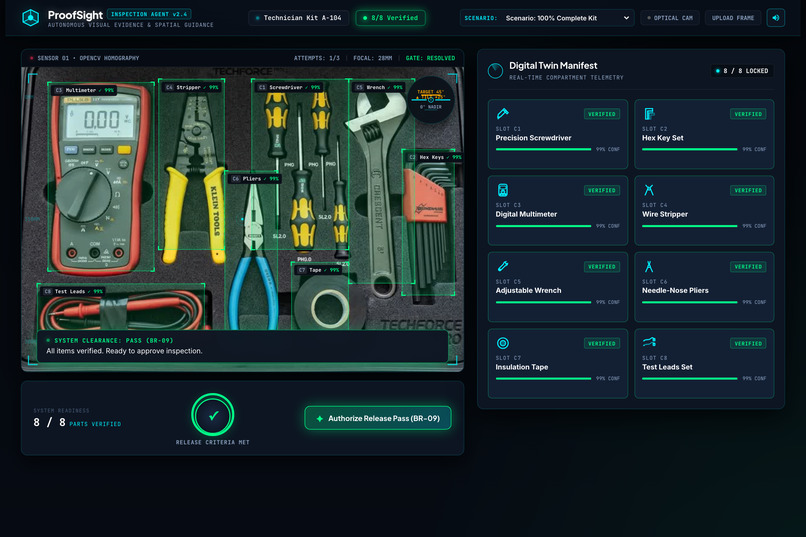
Task: Click the Technician Kit A-104 pill
Action: (x=298, y=18)
